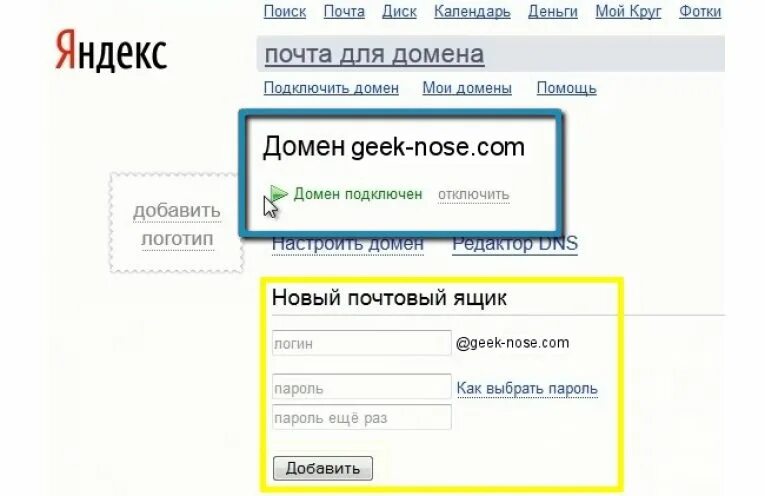The width and height of the screenshot is (765, 496).
Task: Open the Календарь link
Action: point(472,11)
